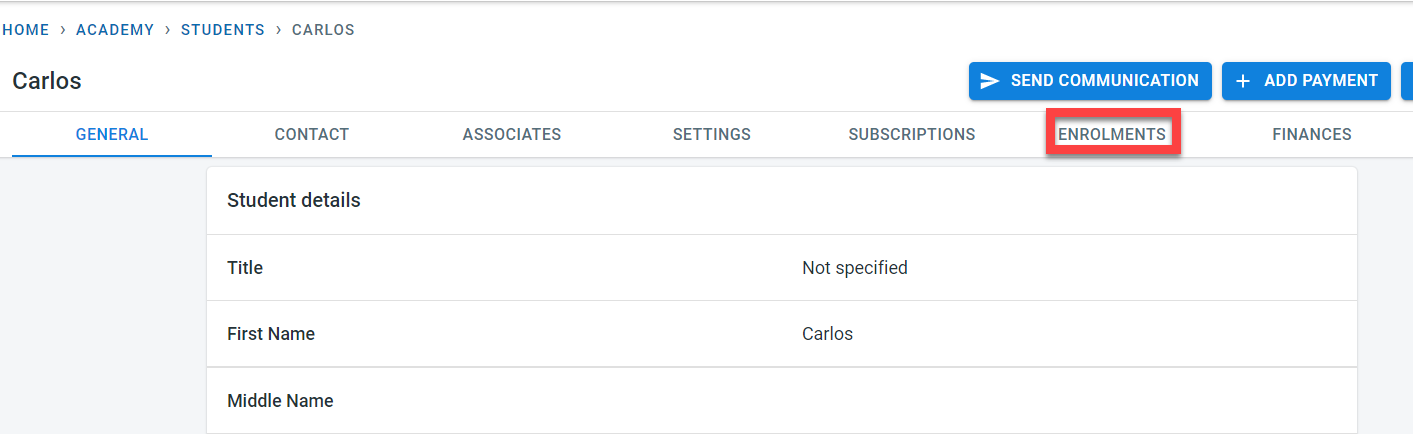Screen dimensions: 1413x434
Task: Click the 'Not specified' title value
Action: [855, 268]
